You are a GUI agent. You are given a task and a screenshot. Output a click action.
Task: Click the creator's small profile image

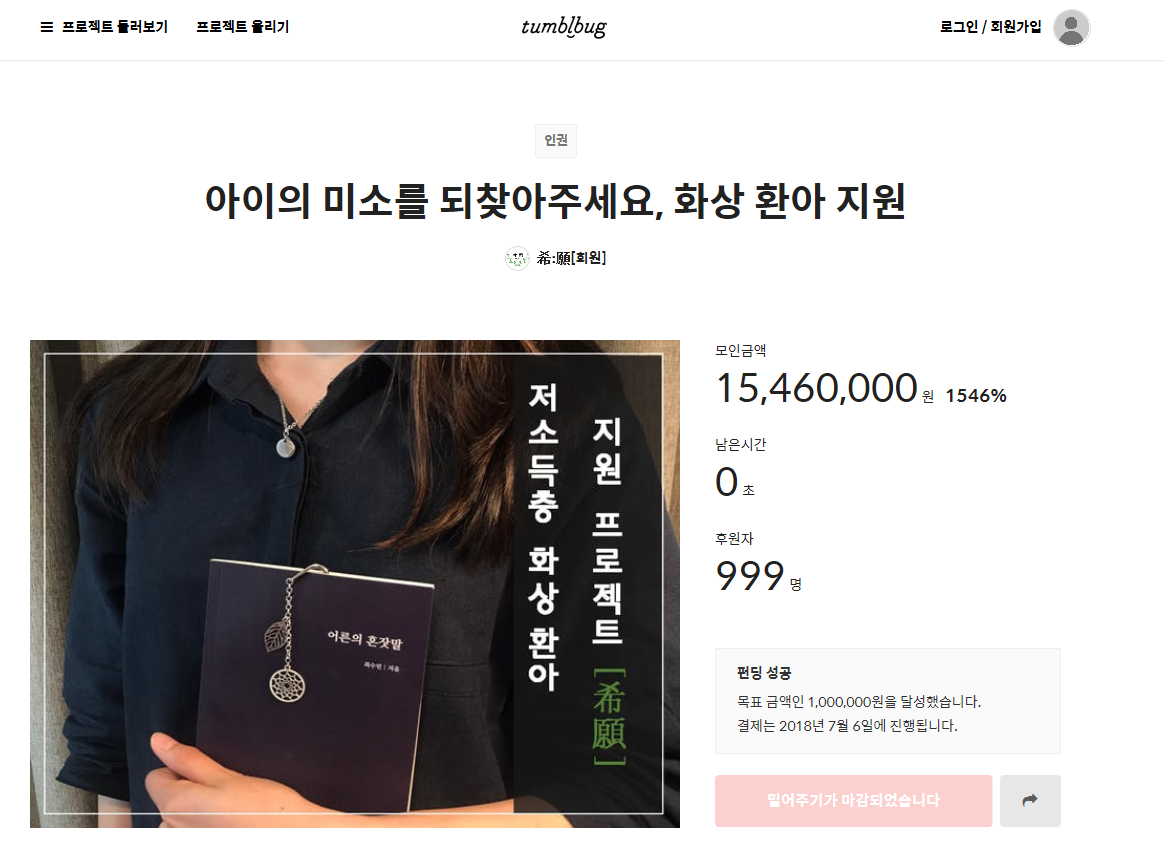(517, 258)
